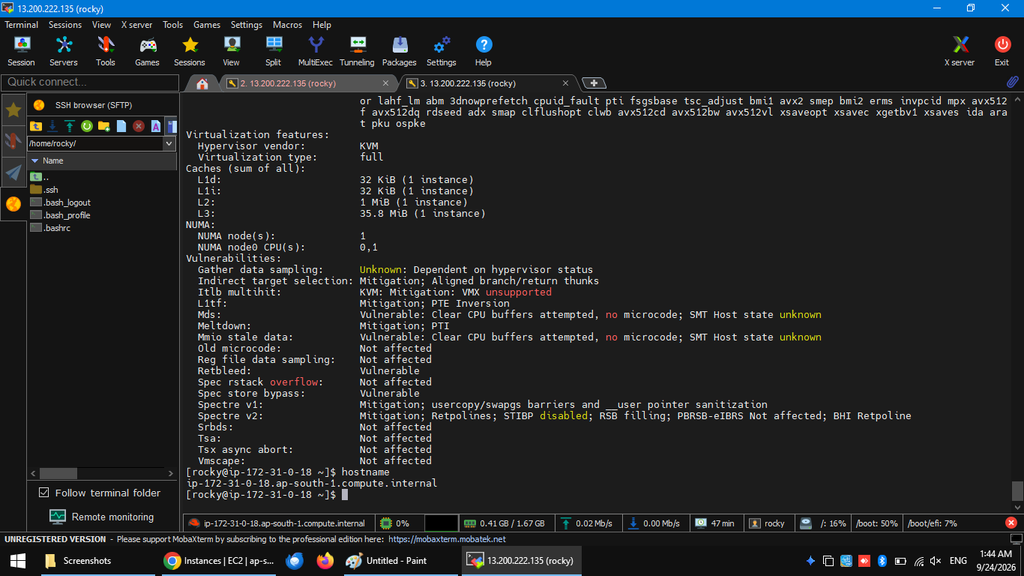Open the mobaxterm.mobatek.net link
1024x576 pixels.
447,539
